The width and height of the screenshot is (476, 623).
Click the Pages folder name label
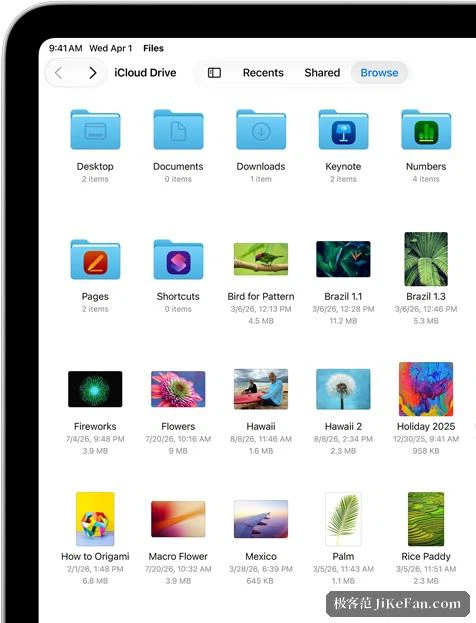95,296
